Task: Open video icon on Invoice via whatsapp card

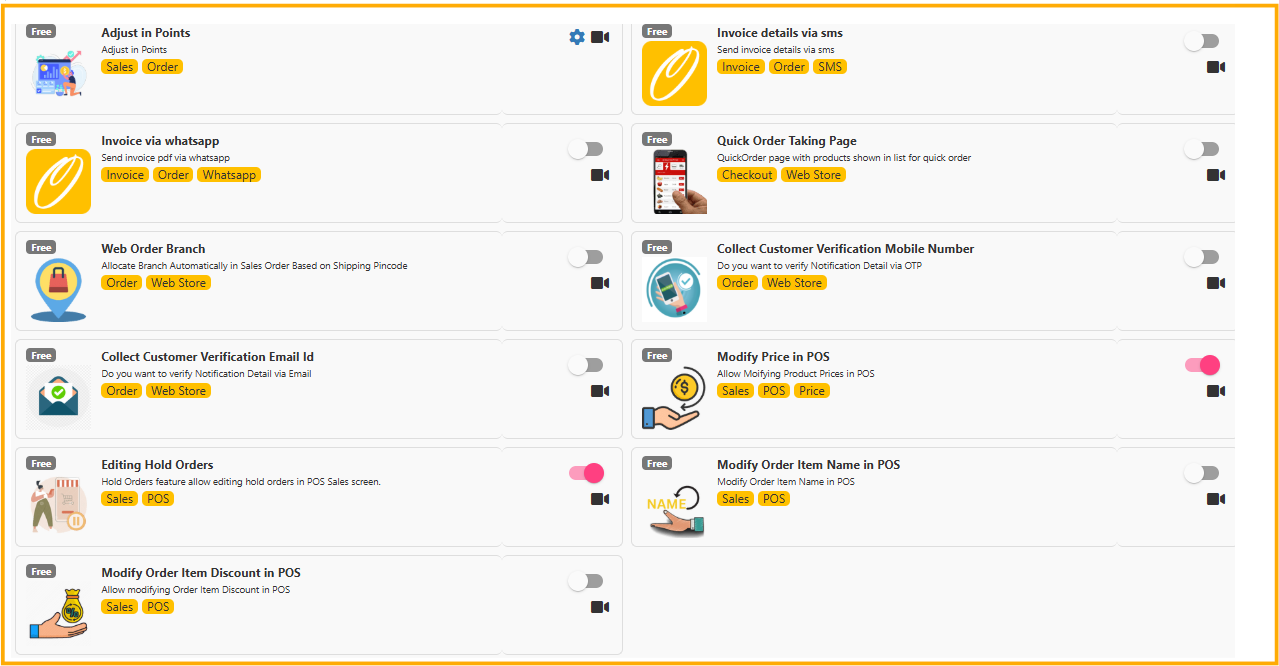Action: 600,174
